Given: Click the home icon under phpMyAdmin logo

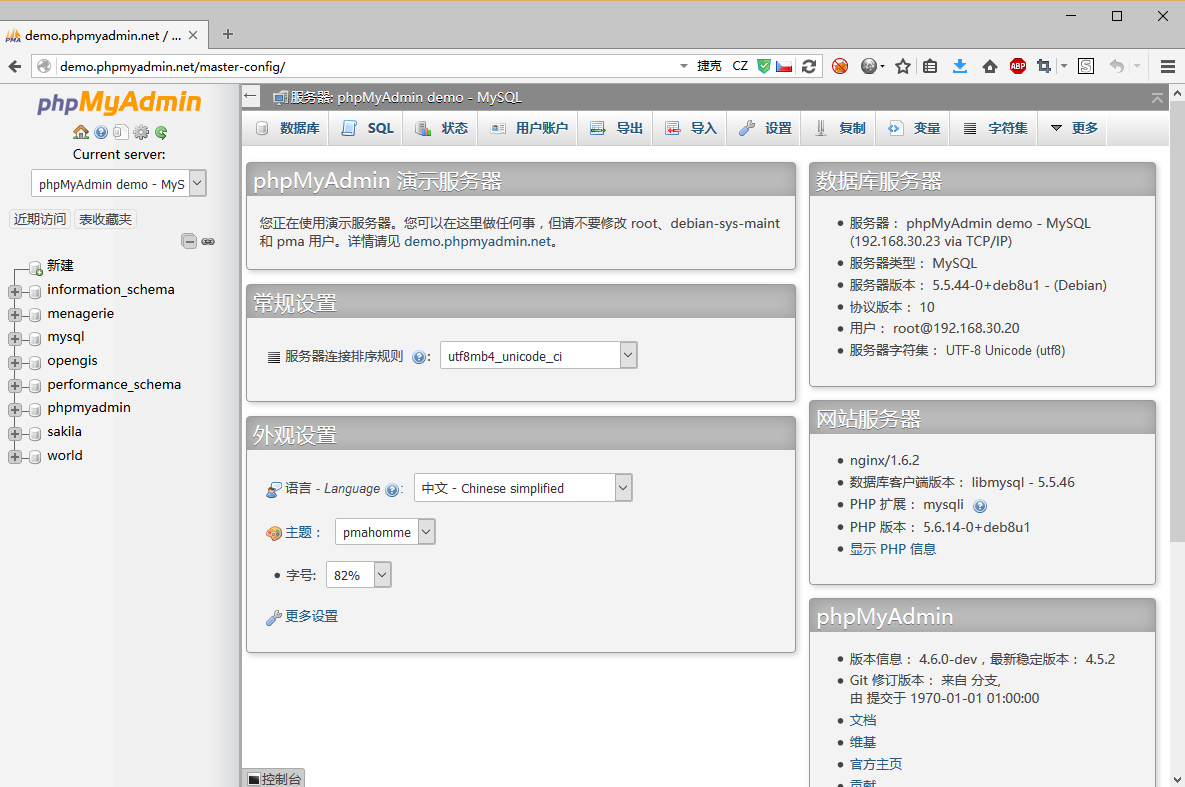Looking at the screenshot, I should 81,132.
